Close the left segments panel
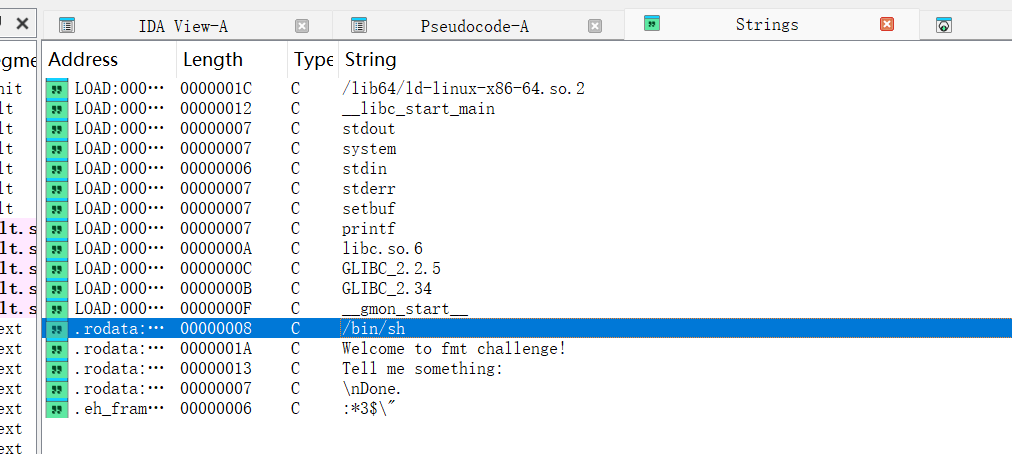Image resolution: width=1012 pixels, height=454 pixels. point(22,24)
